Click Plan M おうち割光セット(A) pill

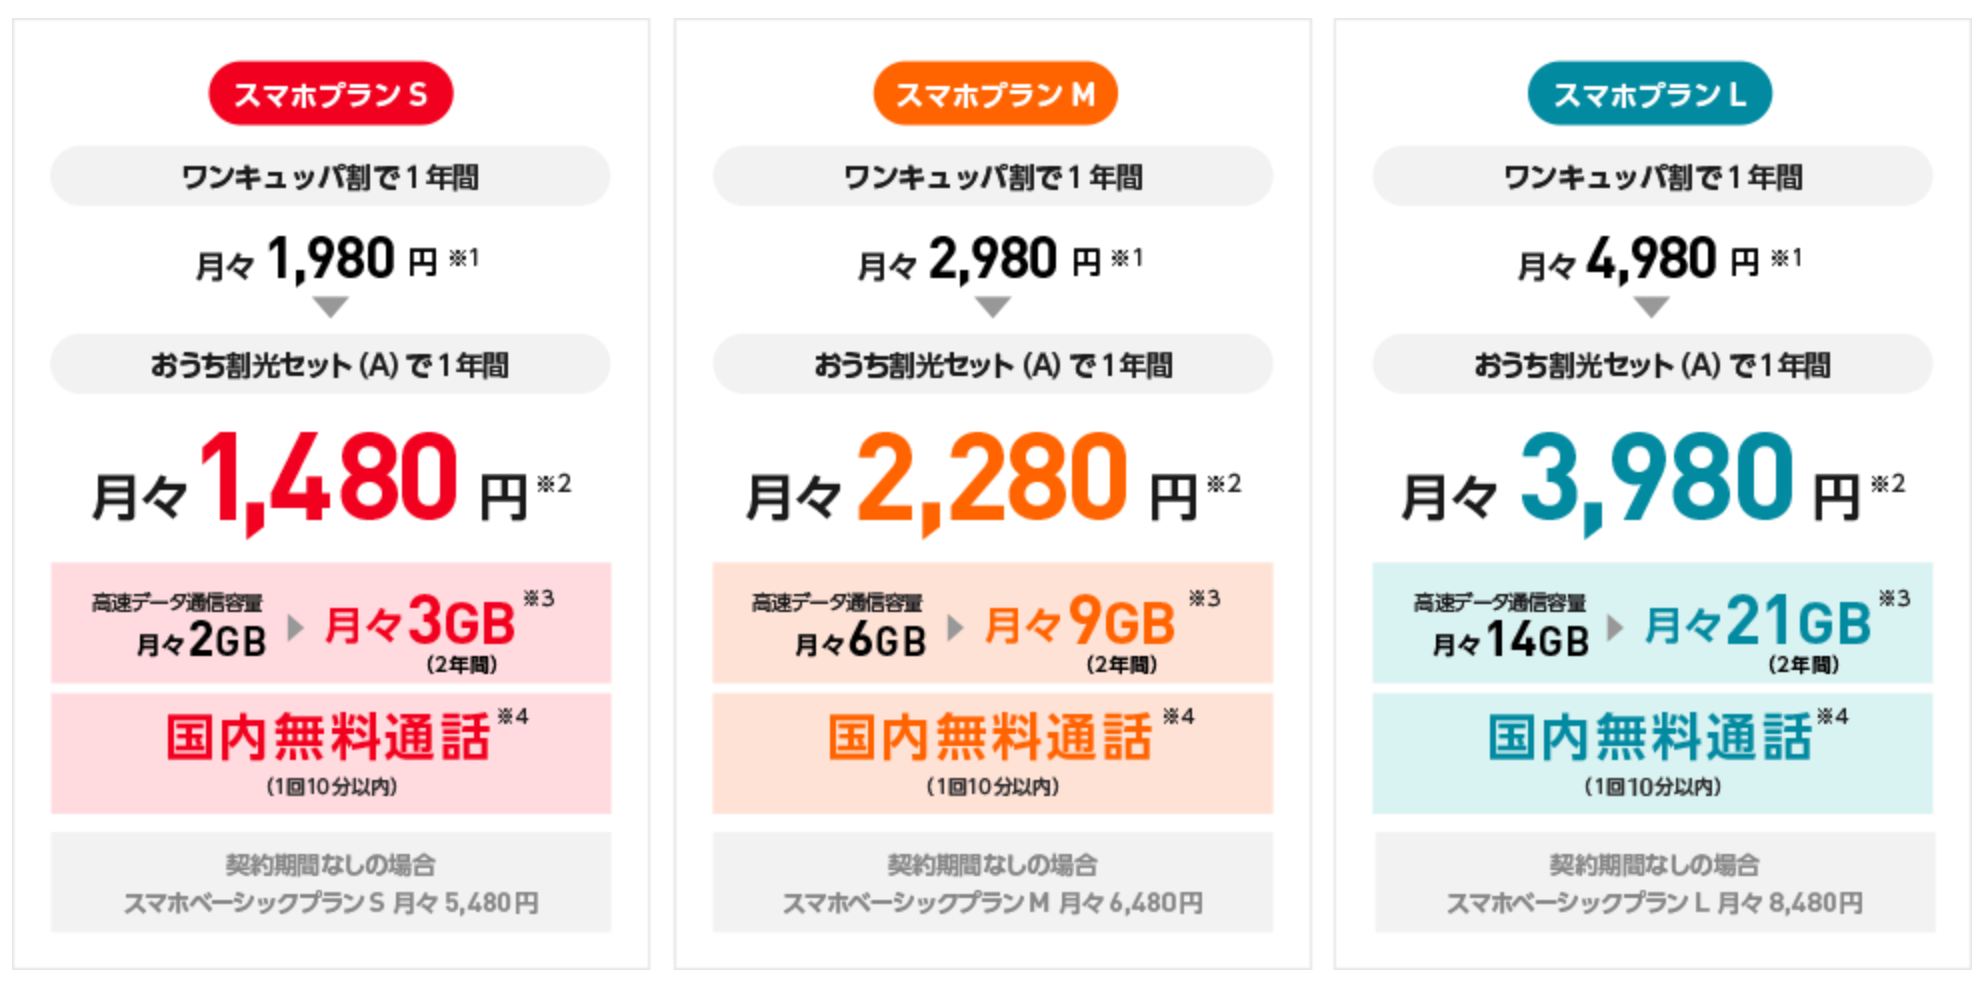pyautogui.click(x=992, y=365)
